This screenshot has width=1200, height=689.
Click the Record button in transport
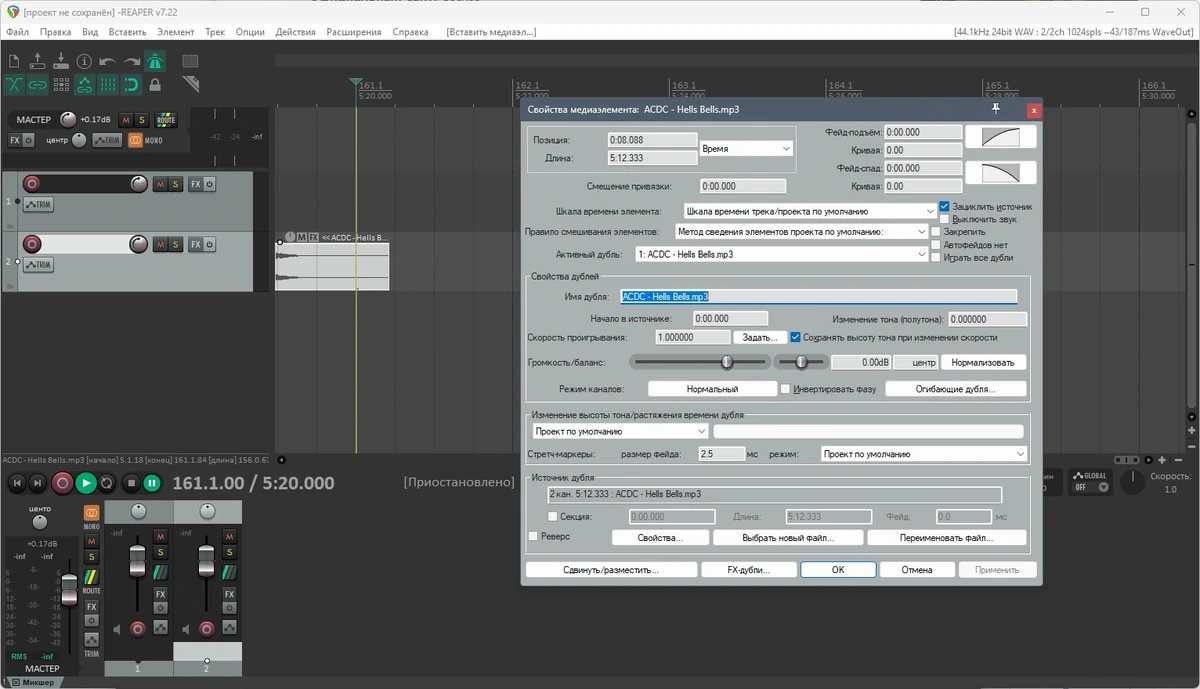pyautogui.click(x=62, y=483)
